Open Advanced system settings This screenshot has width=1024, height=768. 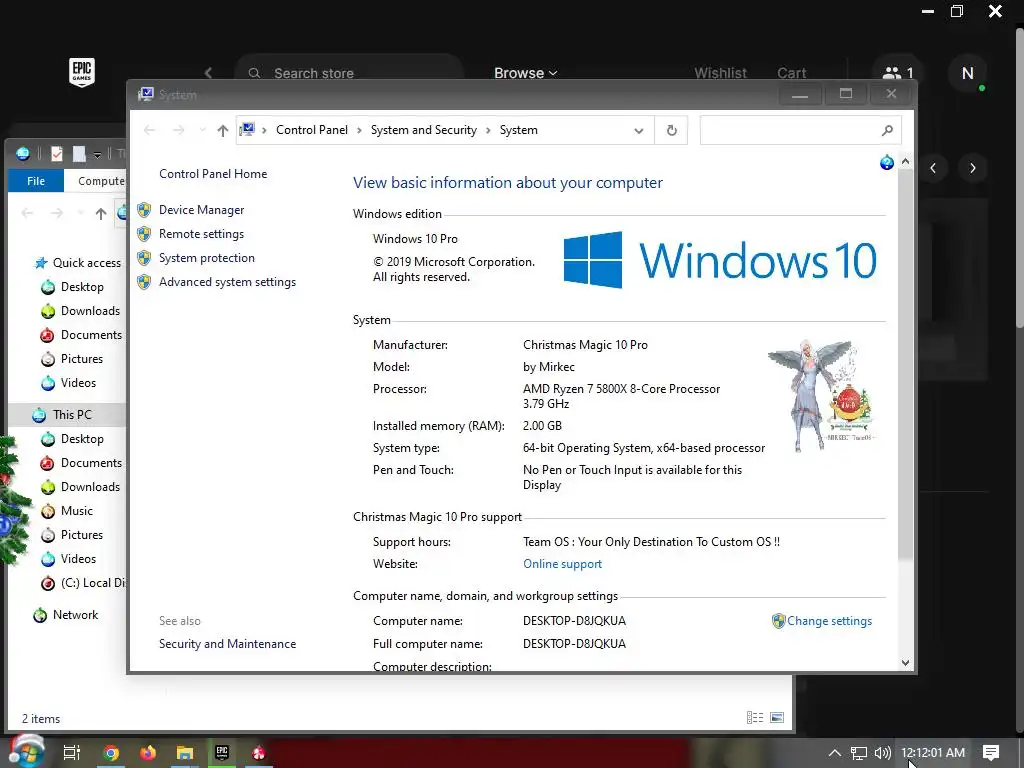[227, 282]
